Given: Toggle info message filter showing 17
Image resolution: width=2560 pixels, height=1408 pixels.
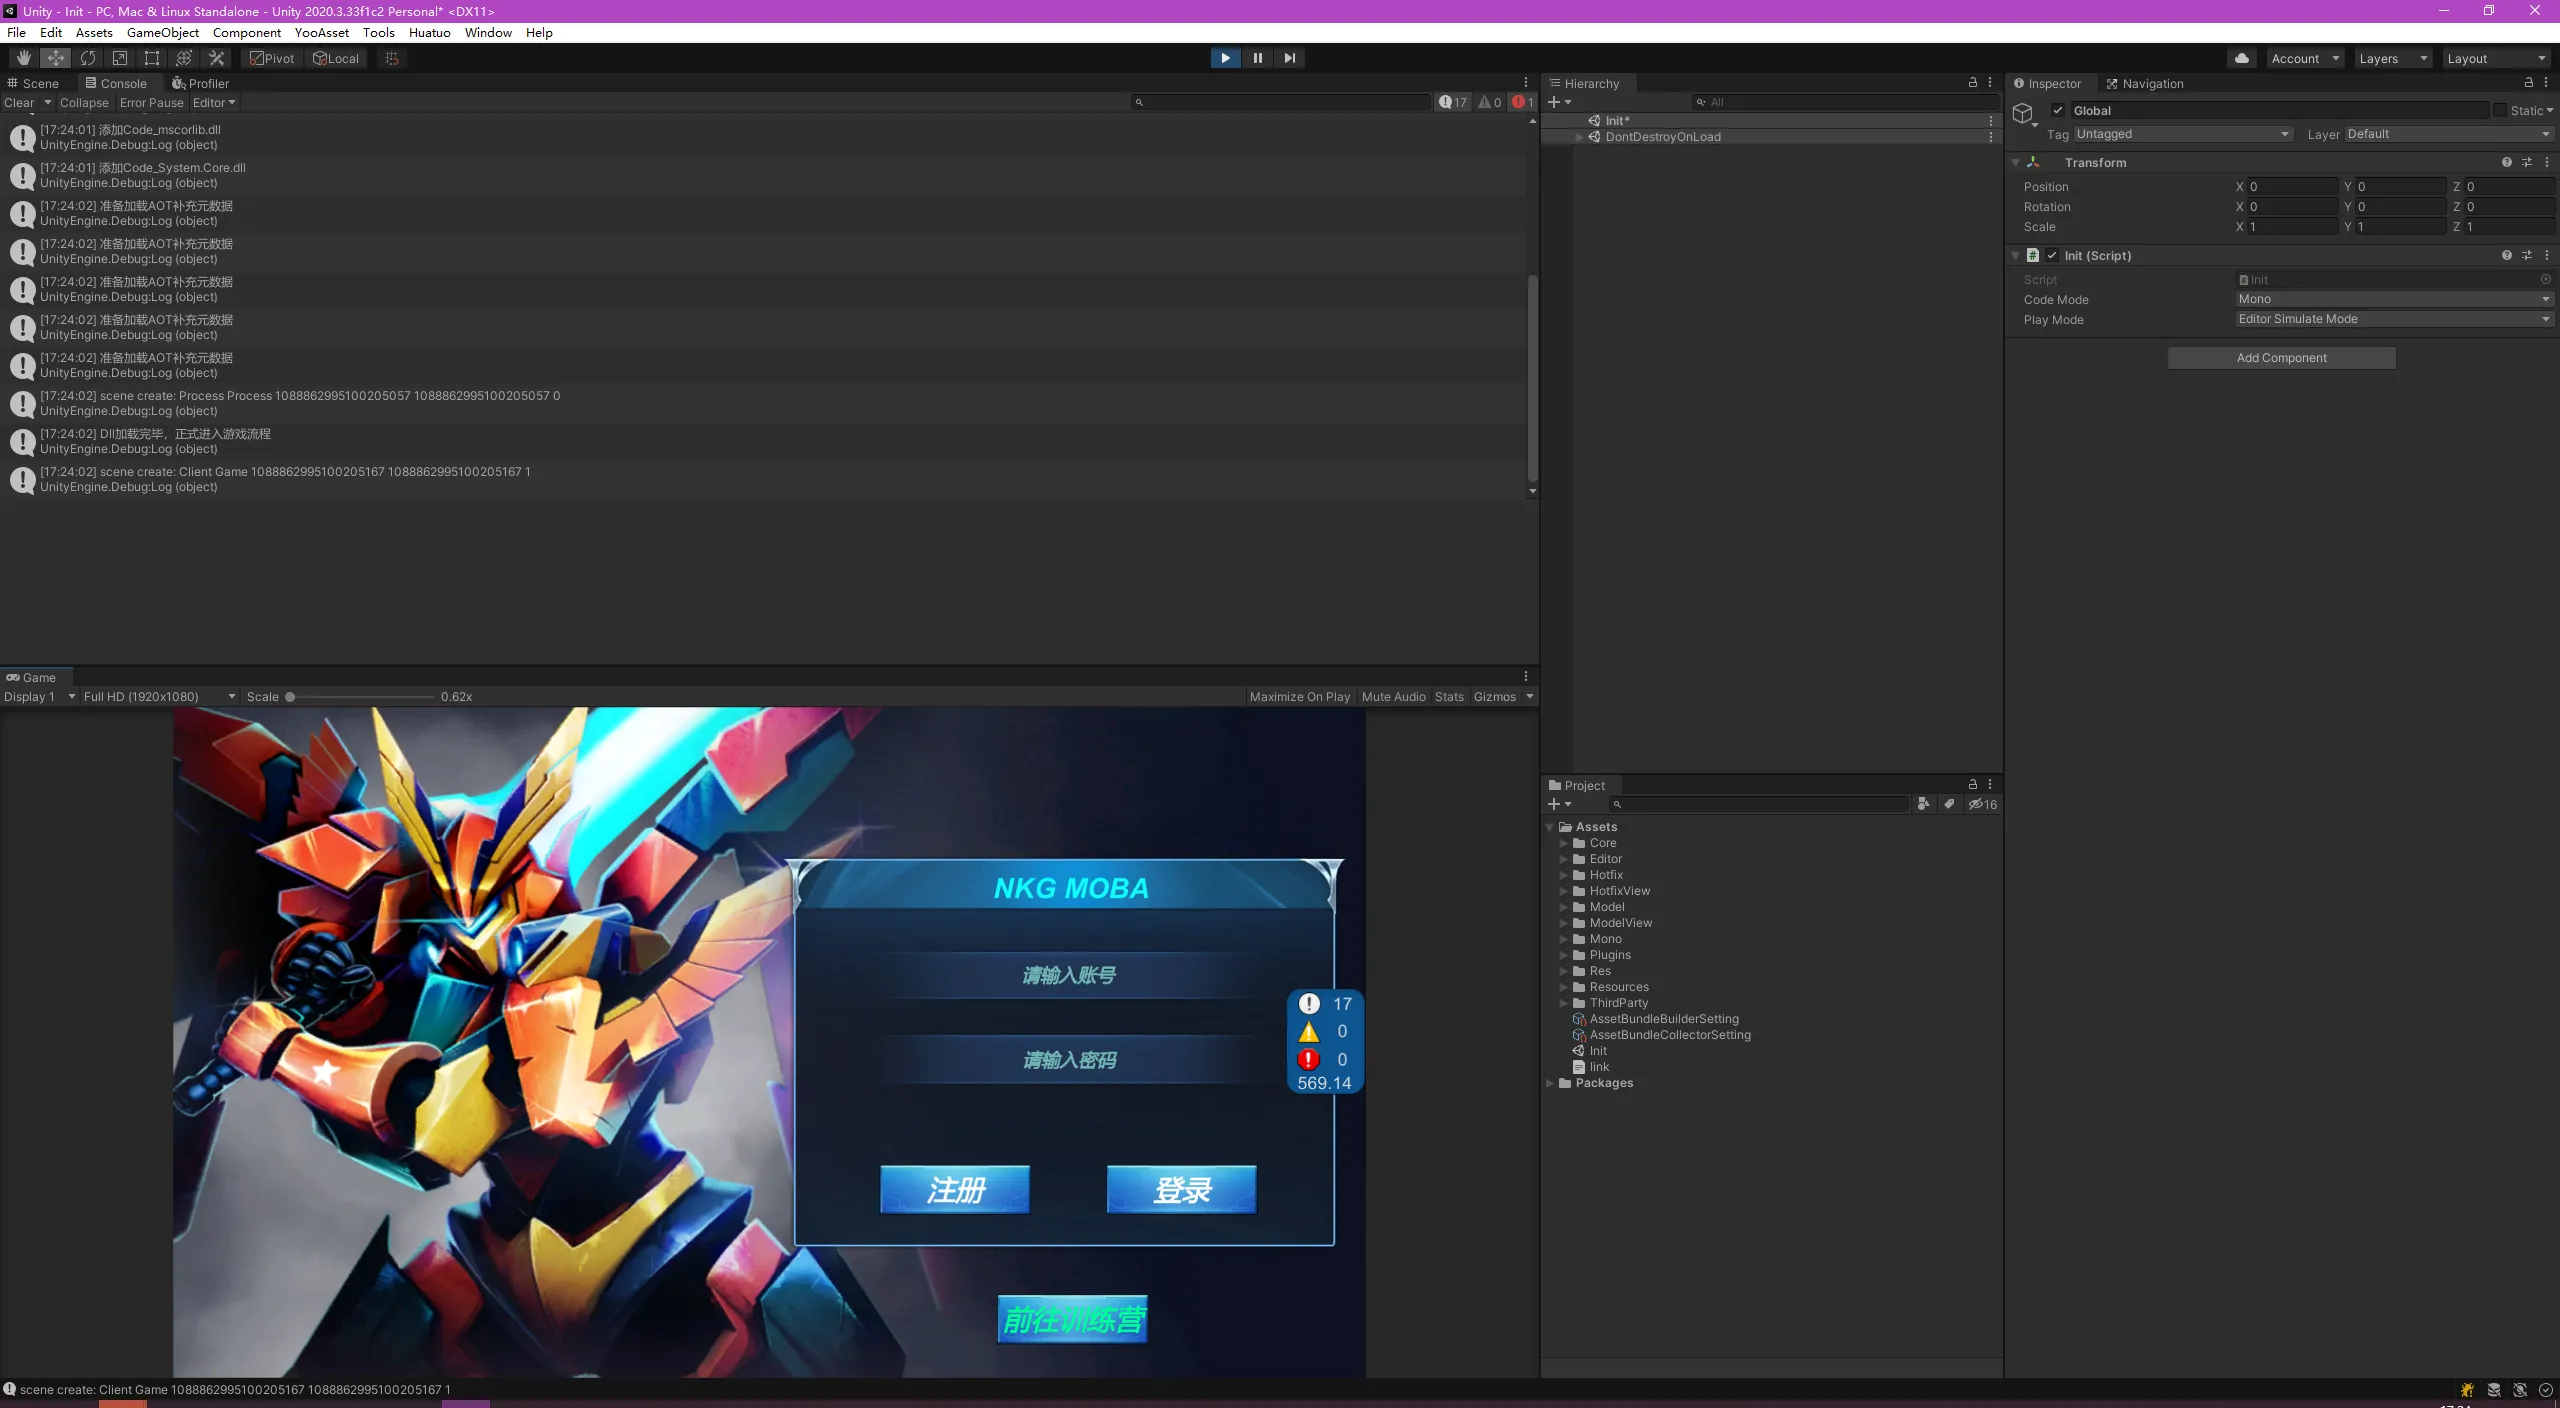Looking at the screenshot, I should pyautogui.click(x=1453, y=102).
